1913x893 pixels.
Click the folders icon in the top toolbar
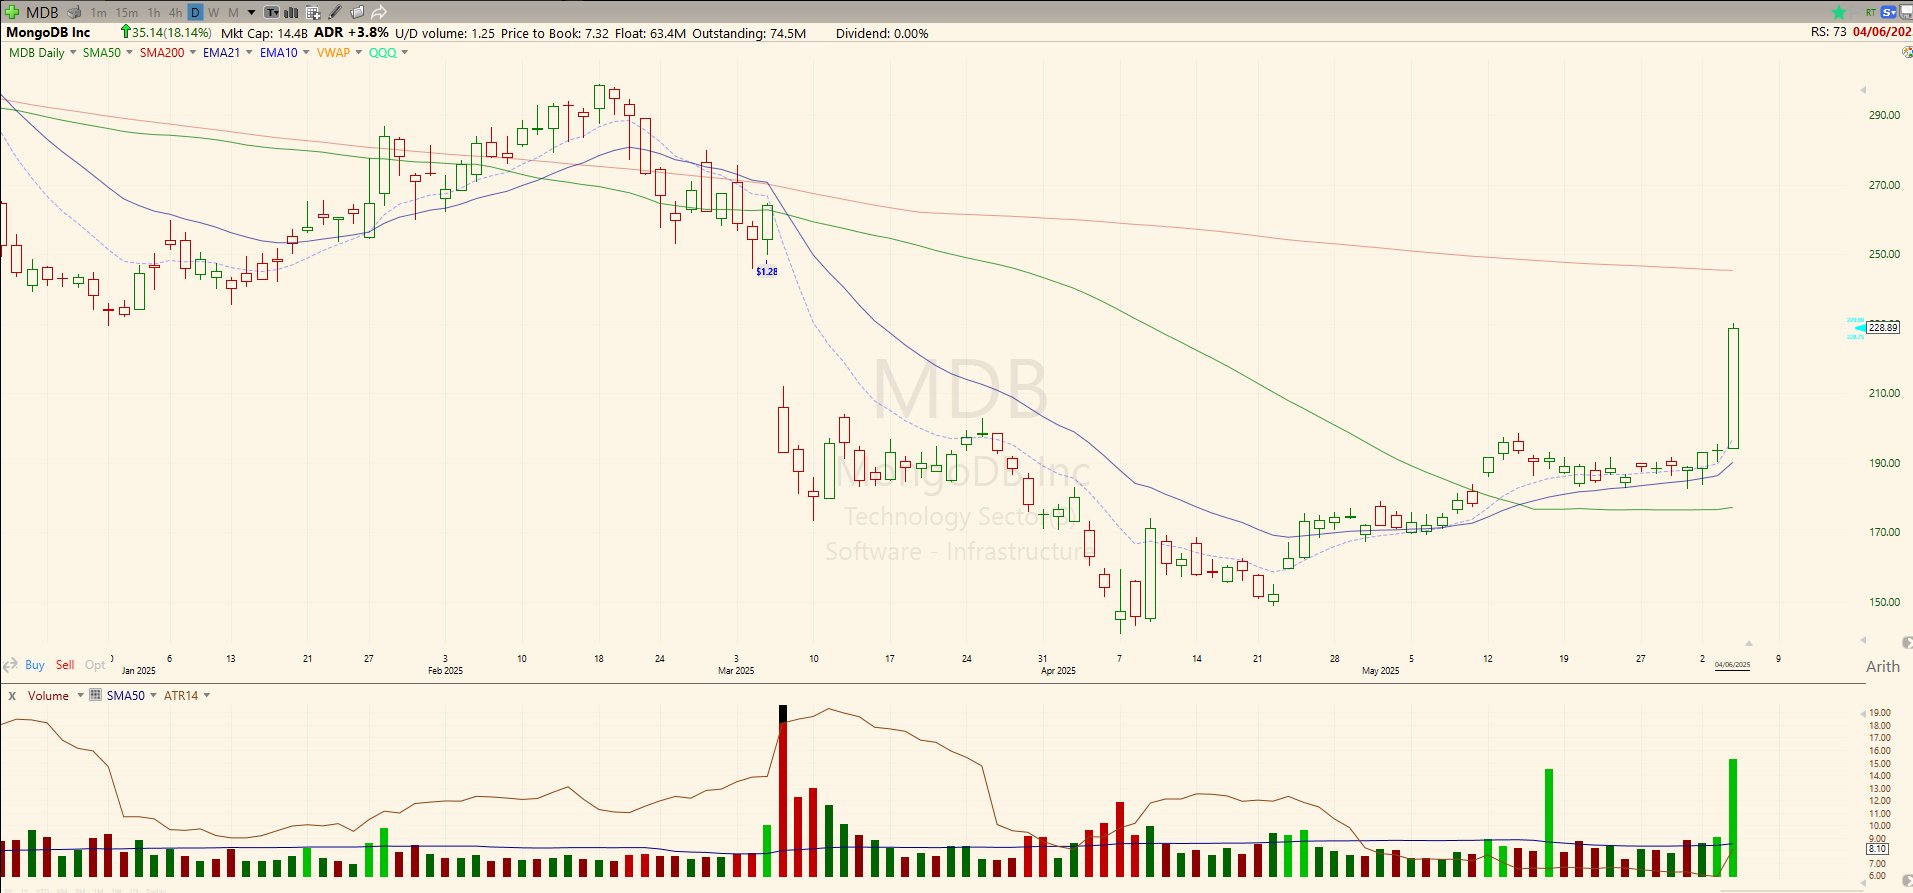[357, 12]
